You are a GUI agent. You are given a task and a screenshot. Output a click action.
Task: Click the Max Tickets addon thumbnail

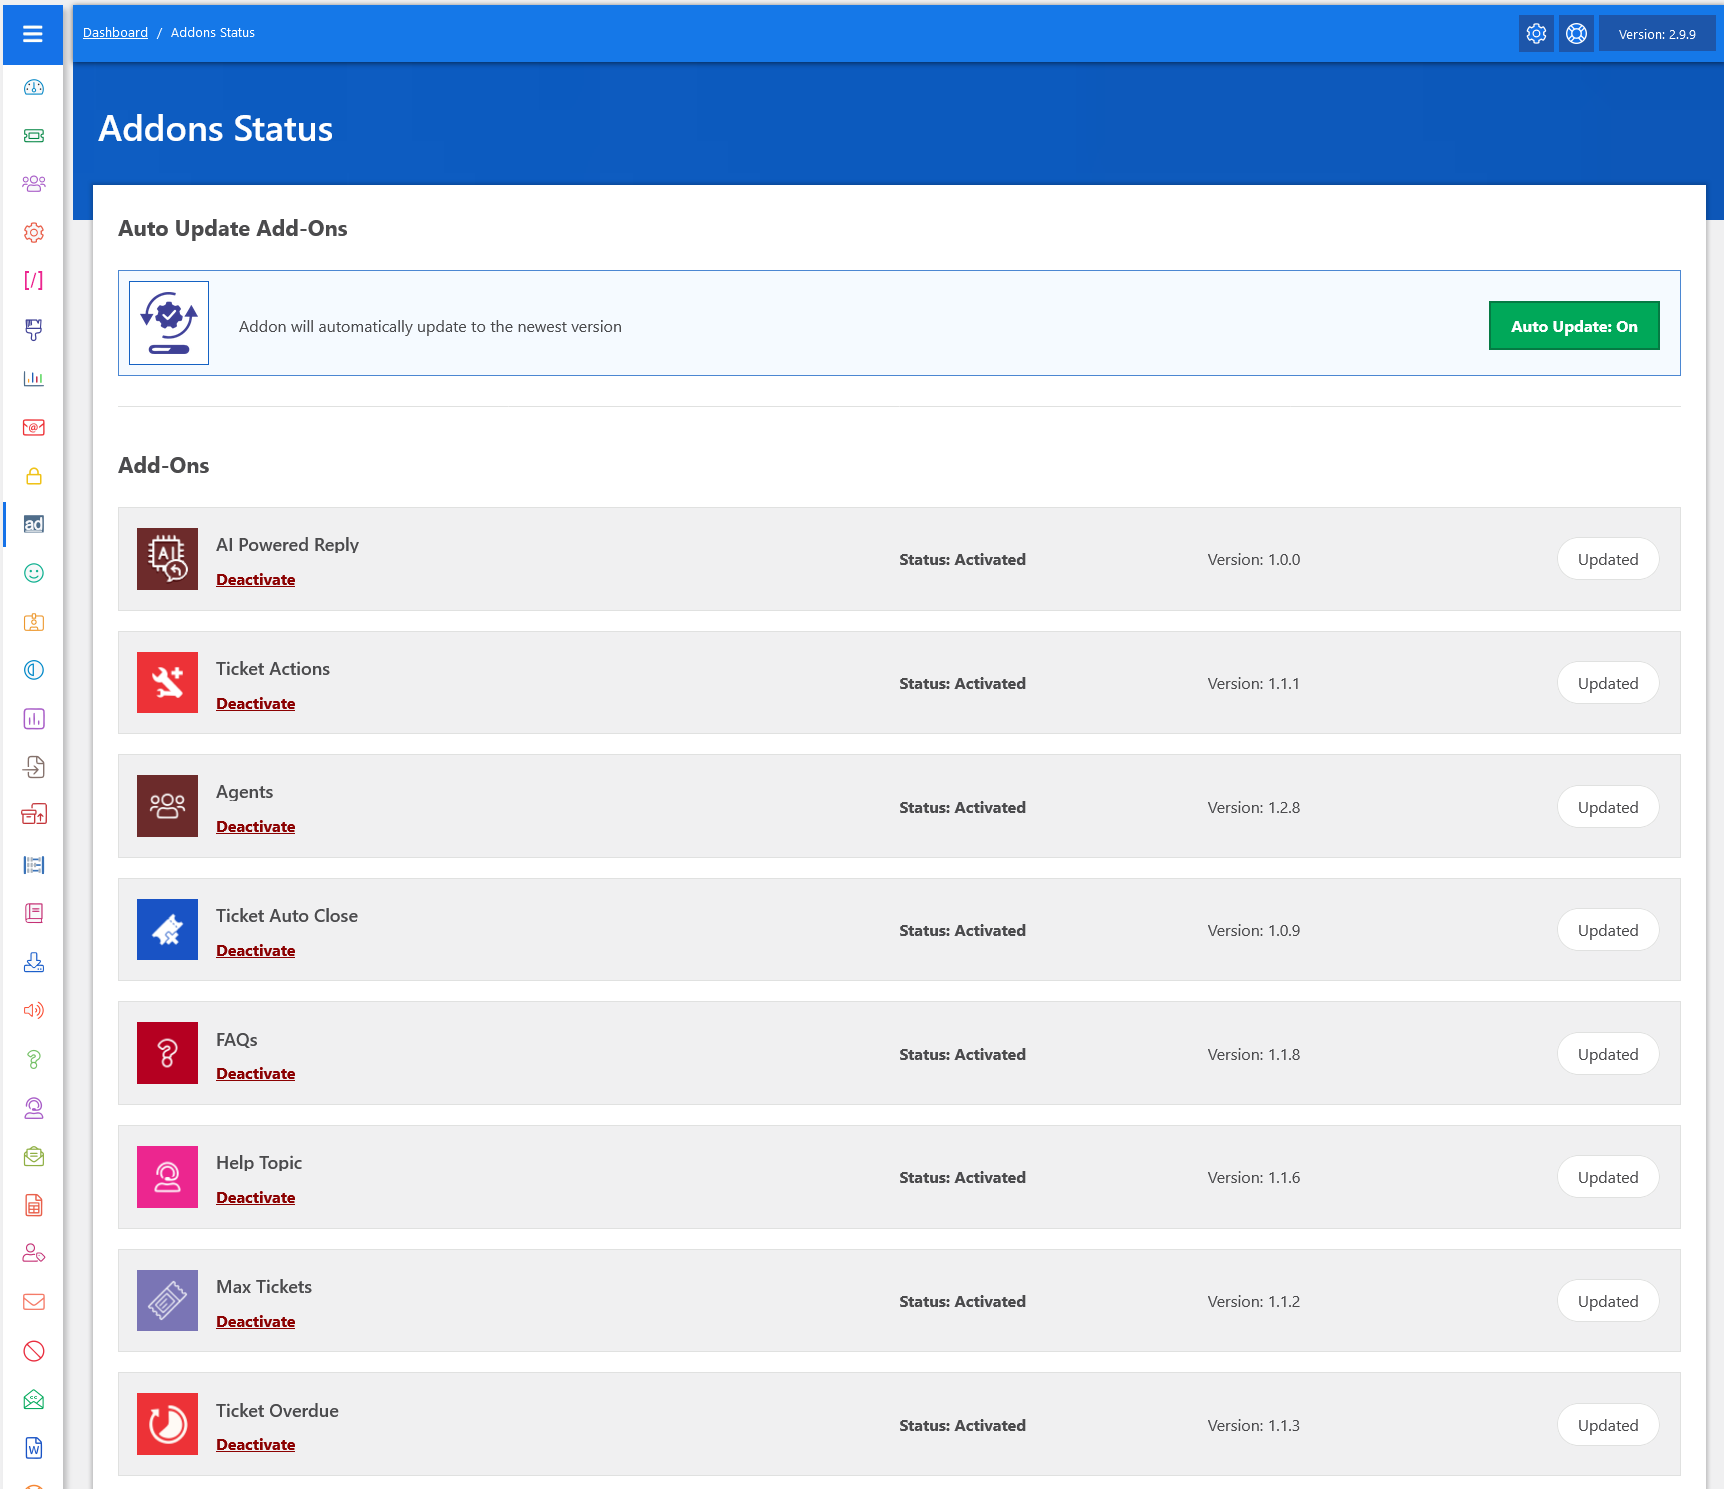[167, 1300]
